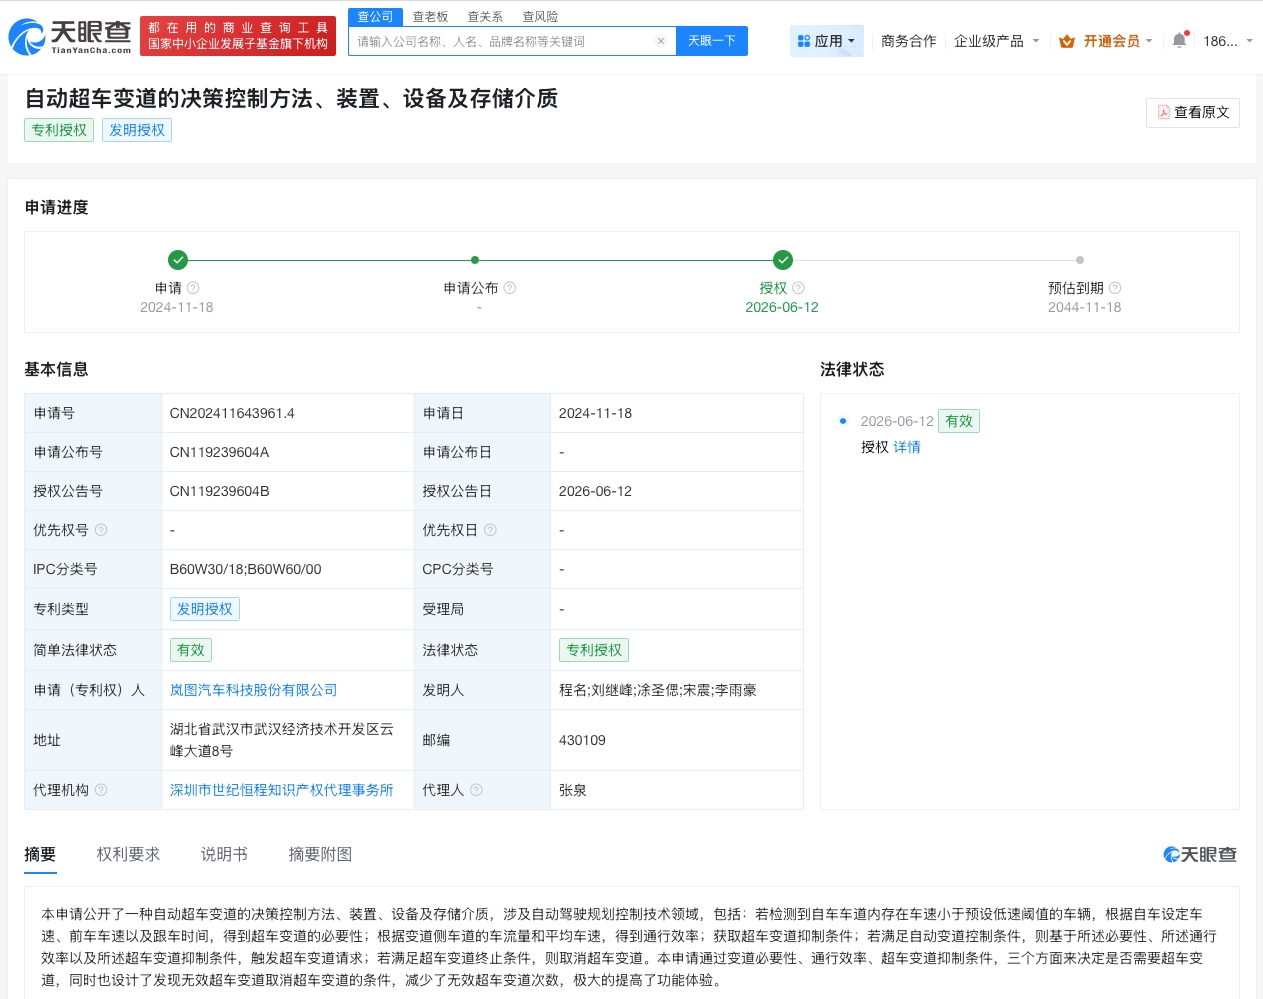
Task: Click the crown icon beside 开通会员
Action: [x=1067, y=41]
